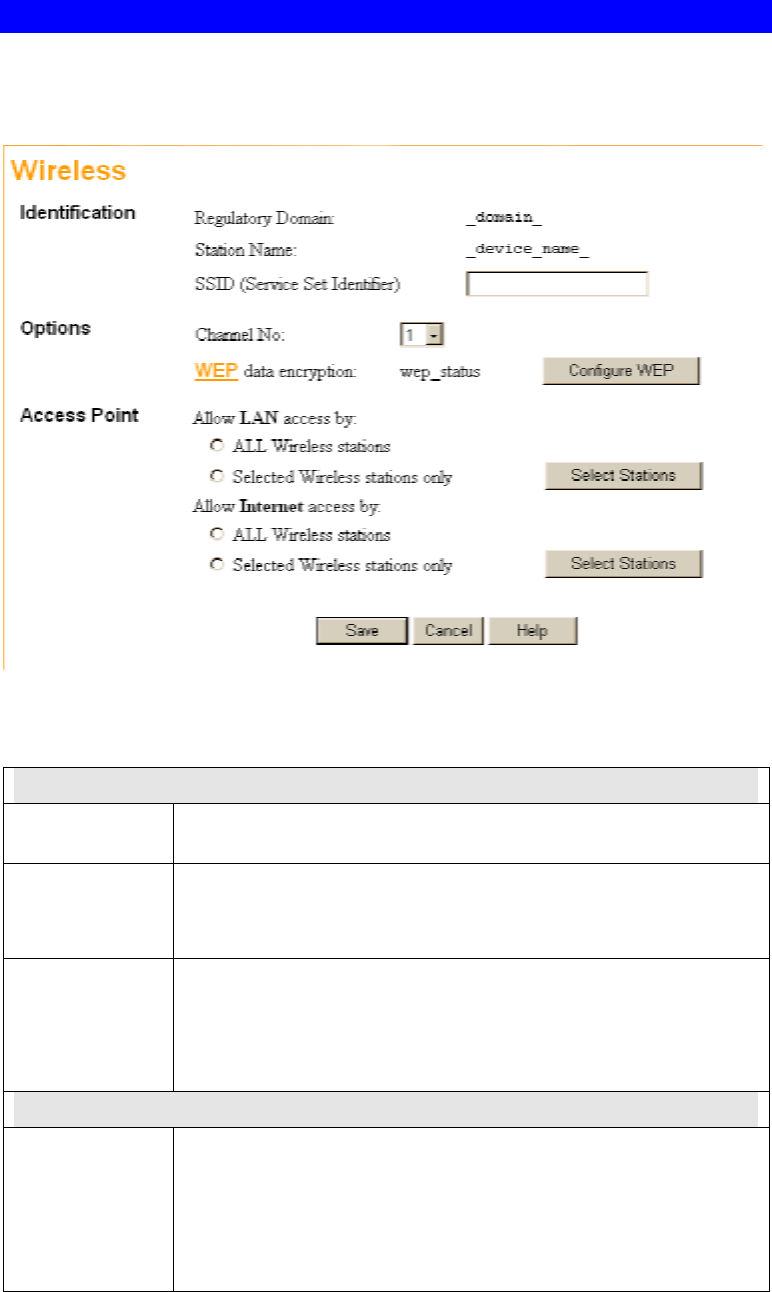Click the Allow Internet access by text

(x=286, y=507)
